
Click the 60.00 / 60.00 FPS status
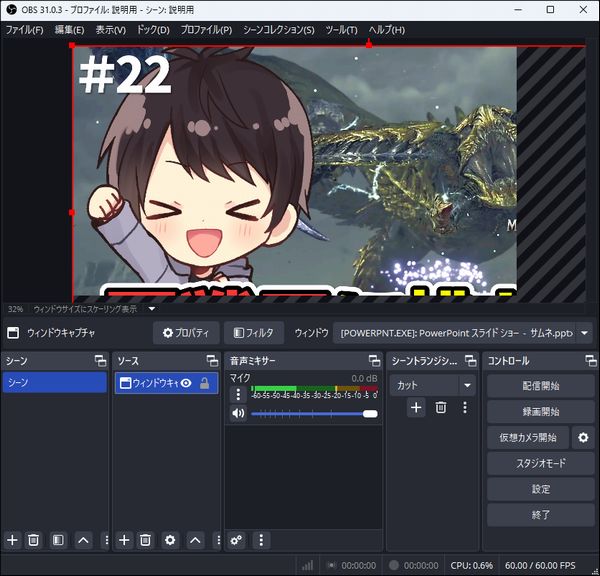tap(540, 565)
